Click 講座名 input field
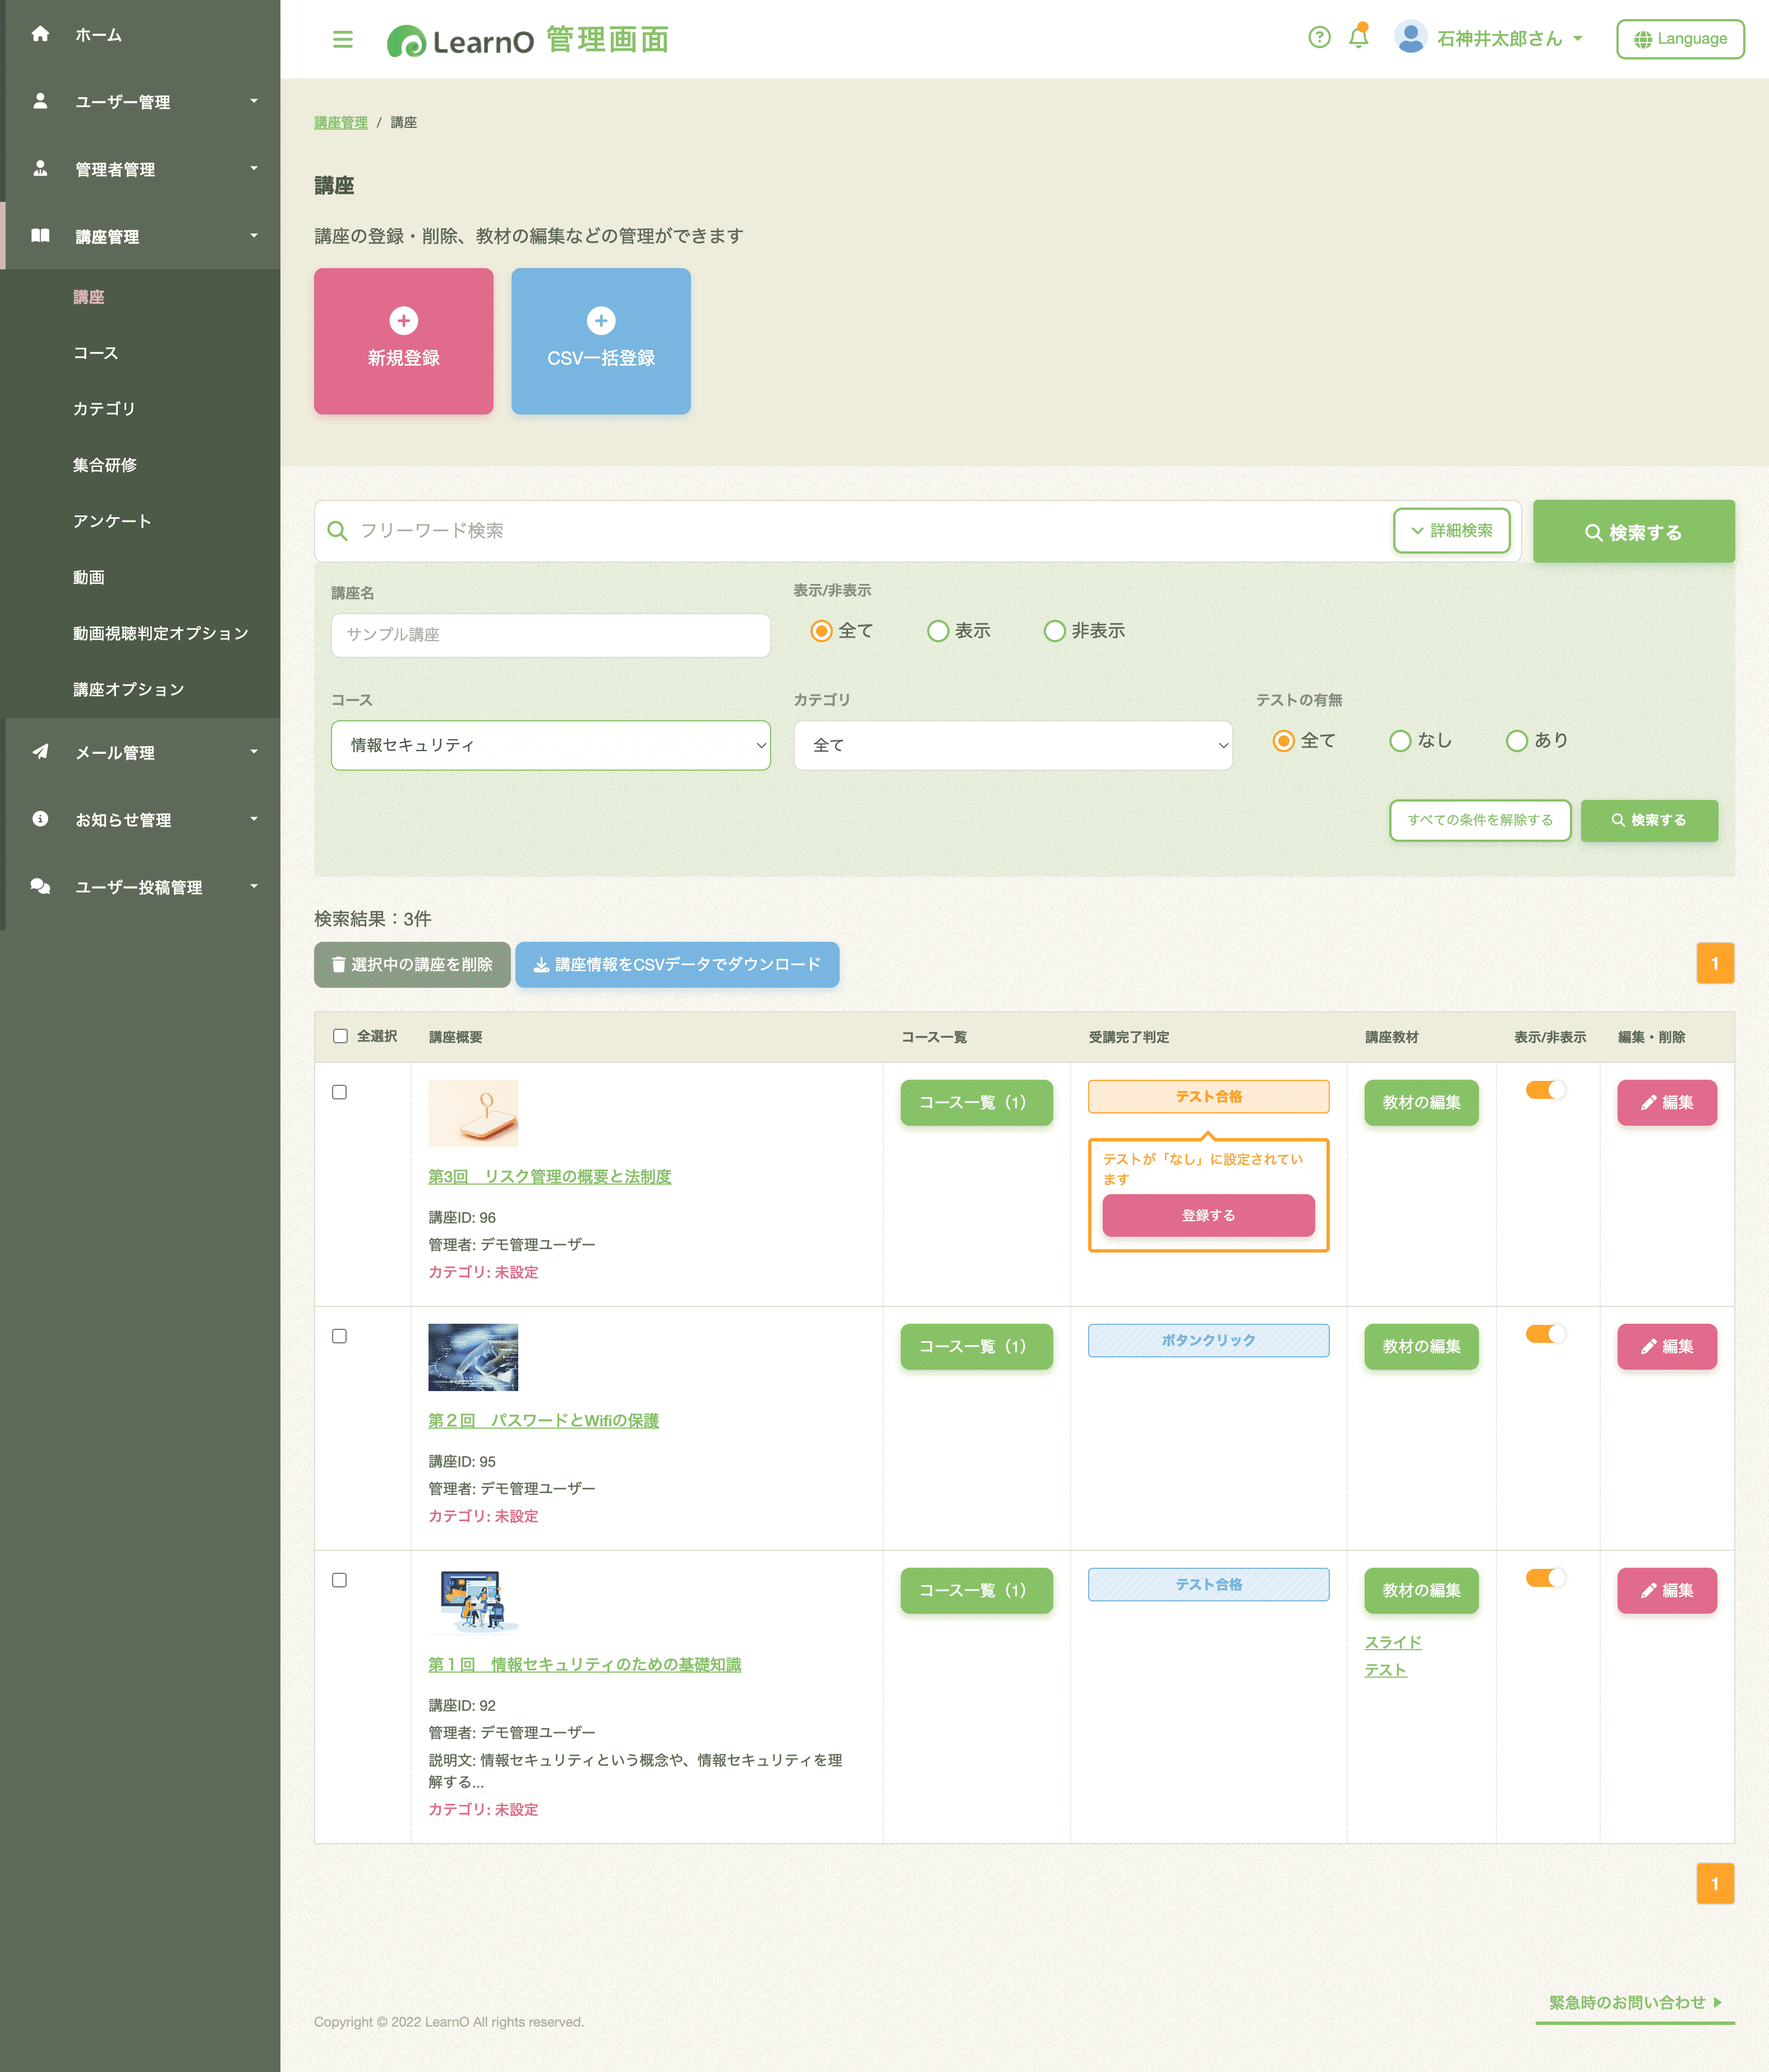Viewport: 1769px width, 2072px height. pyautogui.click(x=550, y=635)
